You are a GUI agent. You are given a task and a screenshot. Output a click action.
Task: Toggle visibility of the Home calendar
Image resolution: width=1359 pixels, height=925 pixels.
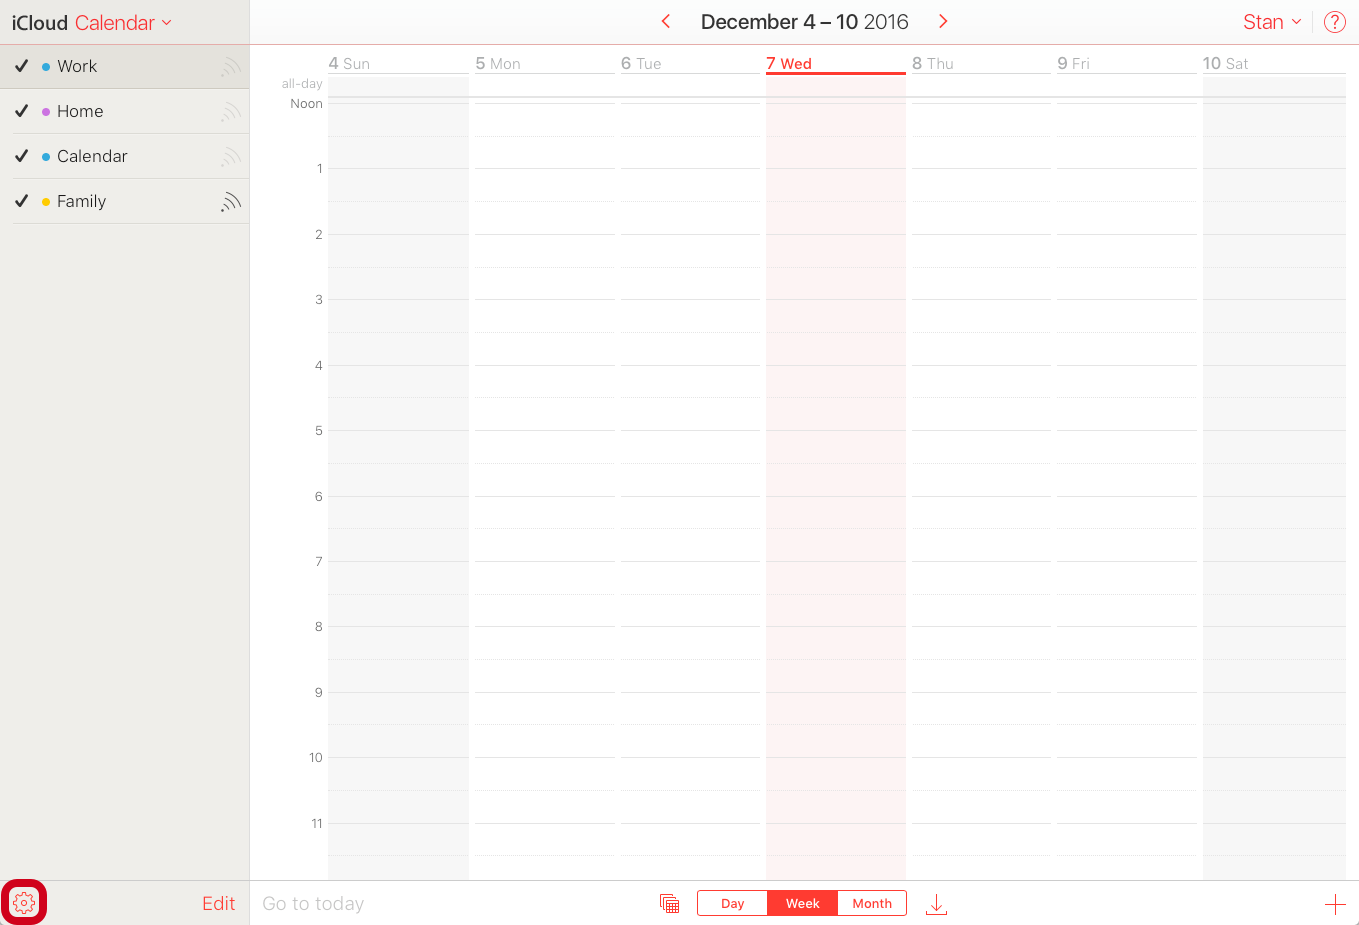(x=21, y=111)
